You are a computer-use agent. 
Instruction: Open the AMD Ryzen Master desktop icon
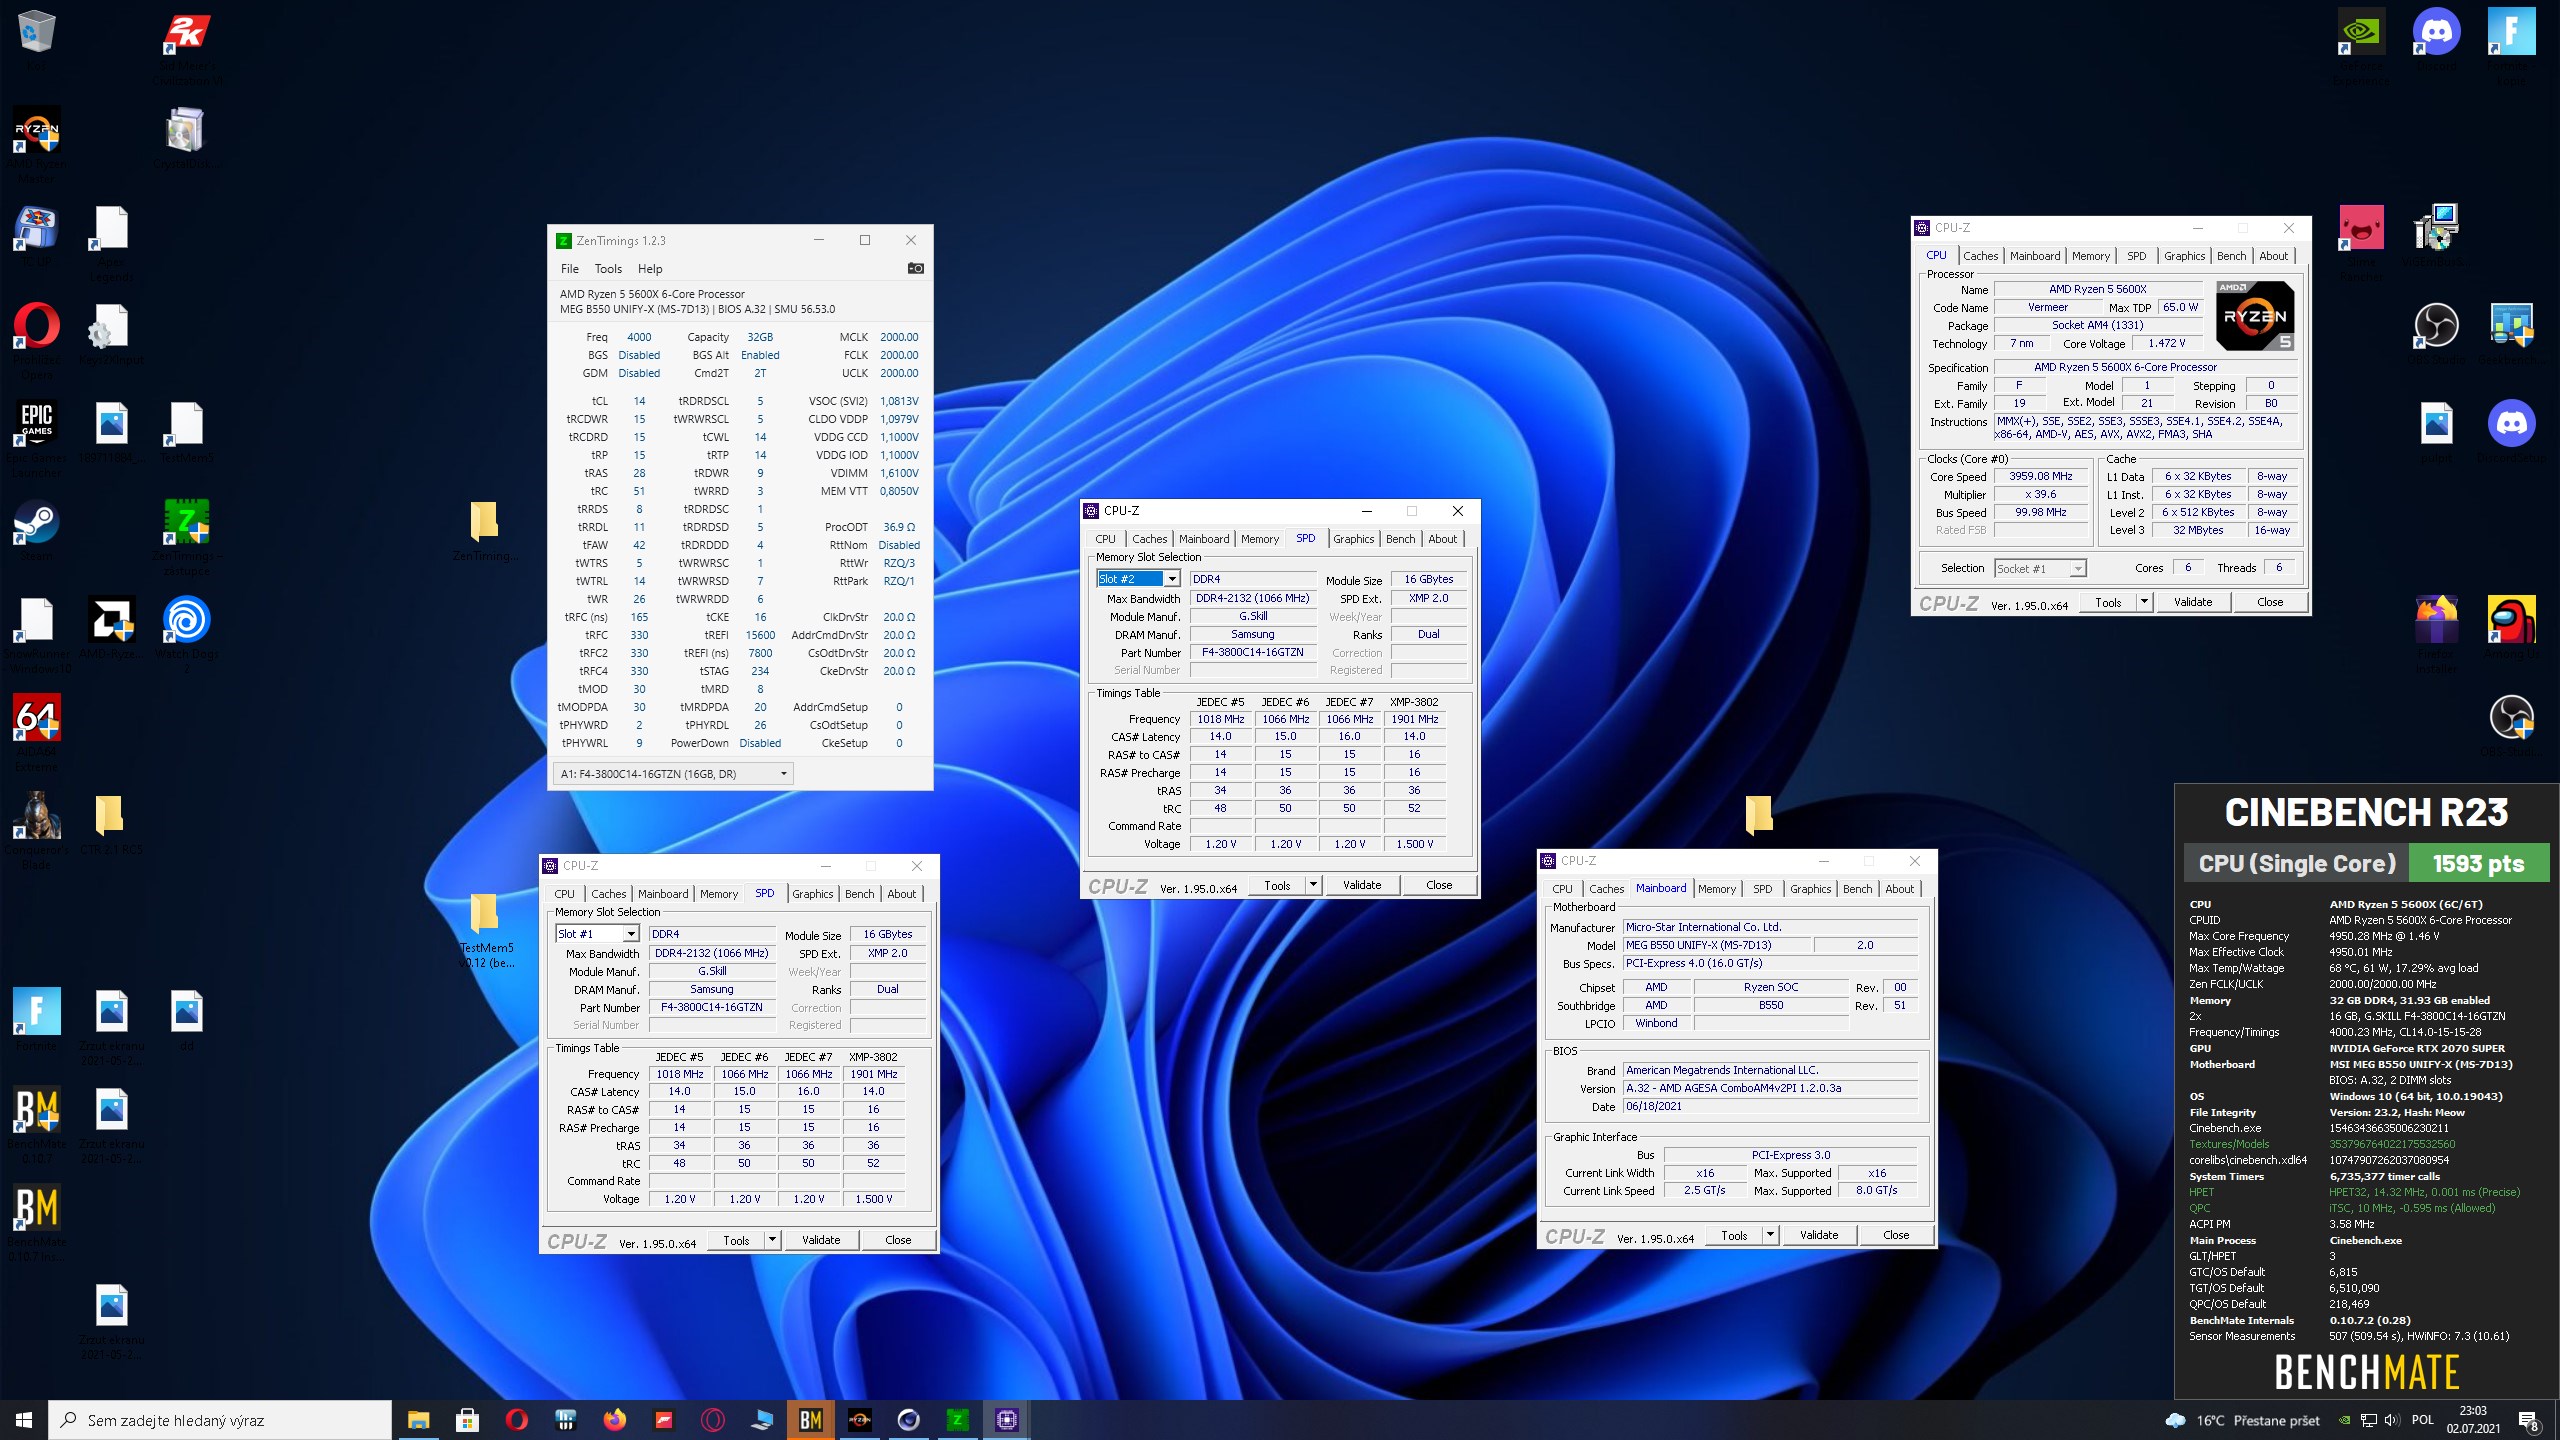(x=37, y=130)
